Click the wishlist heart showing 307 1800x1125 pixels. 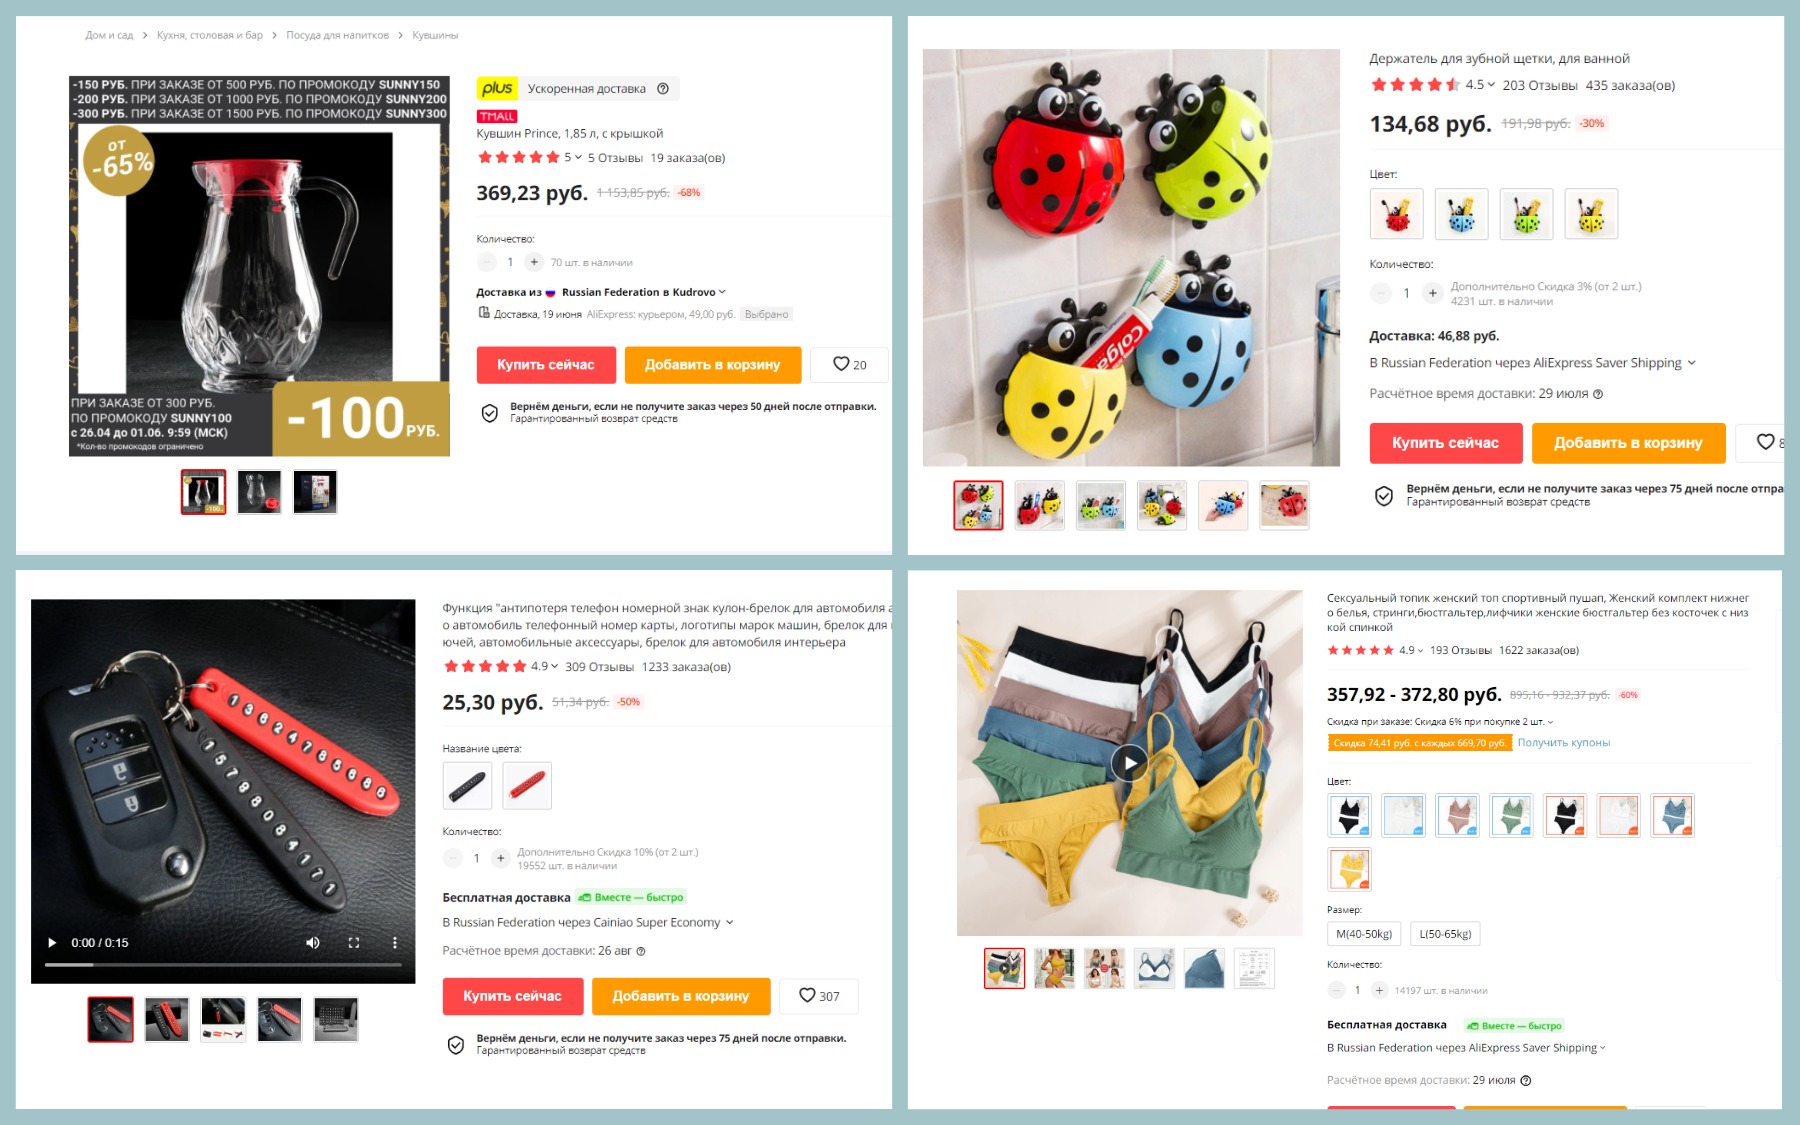(818, 996)
